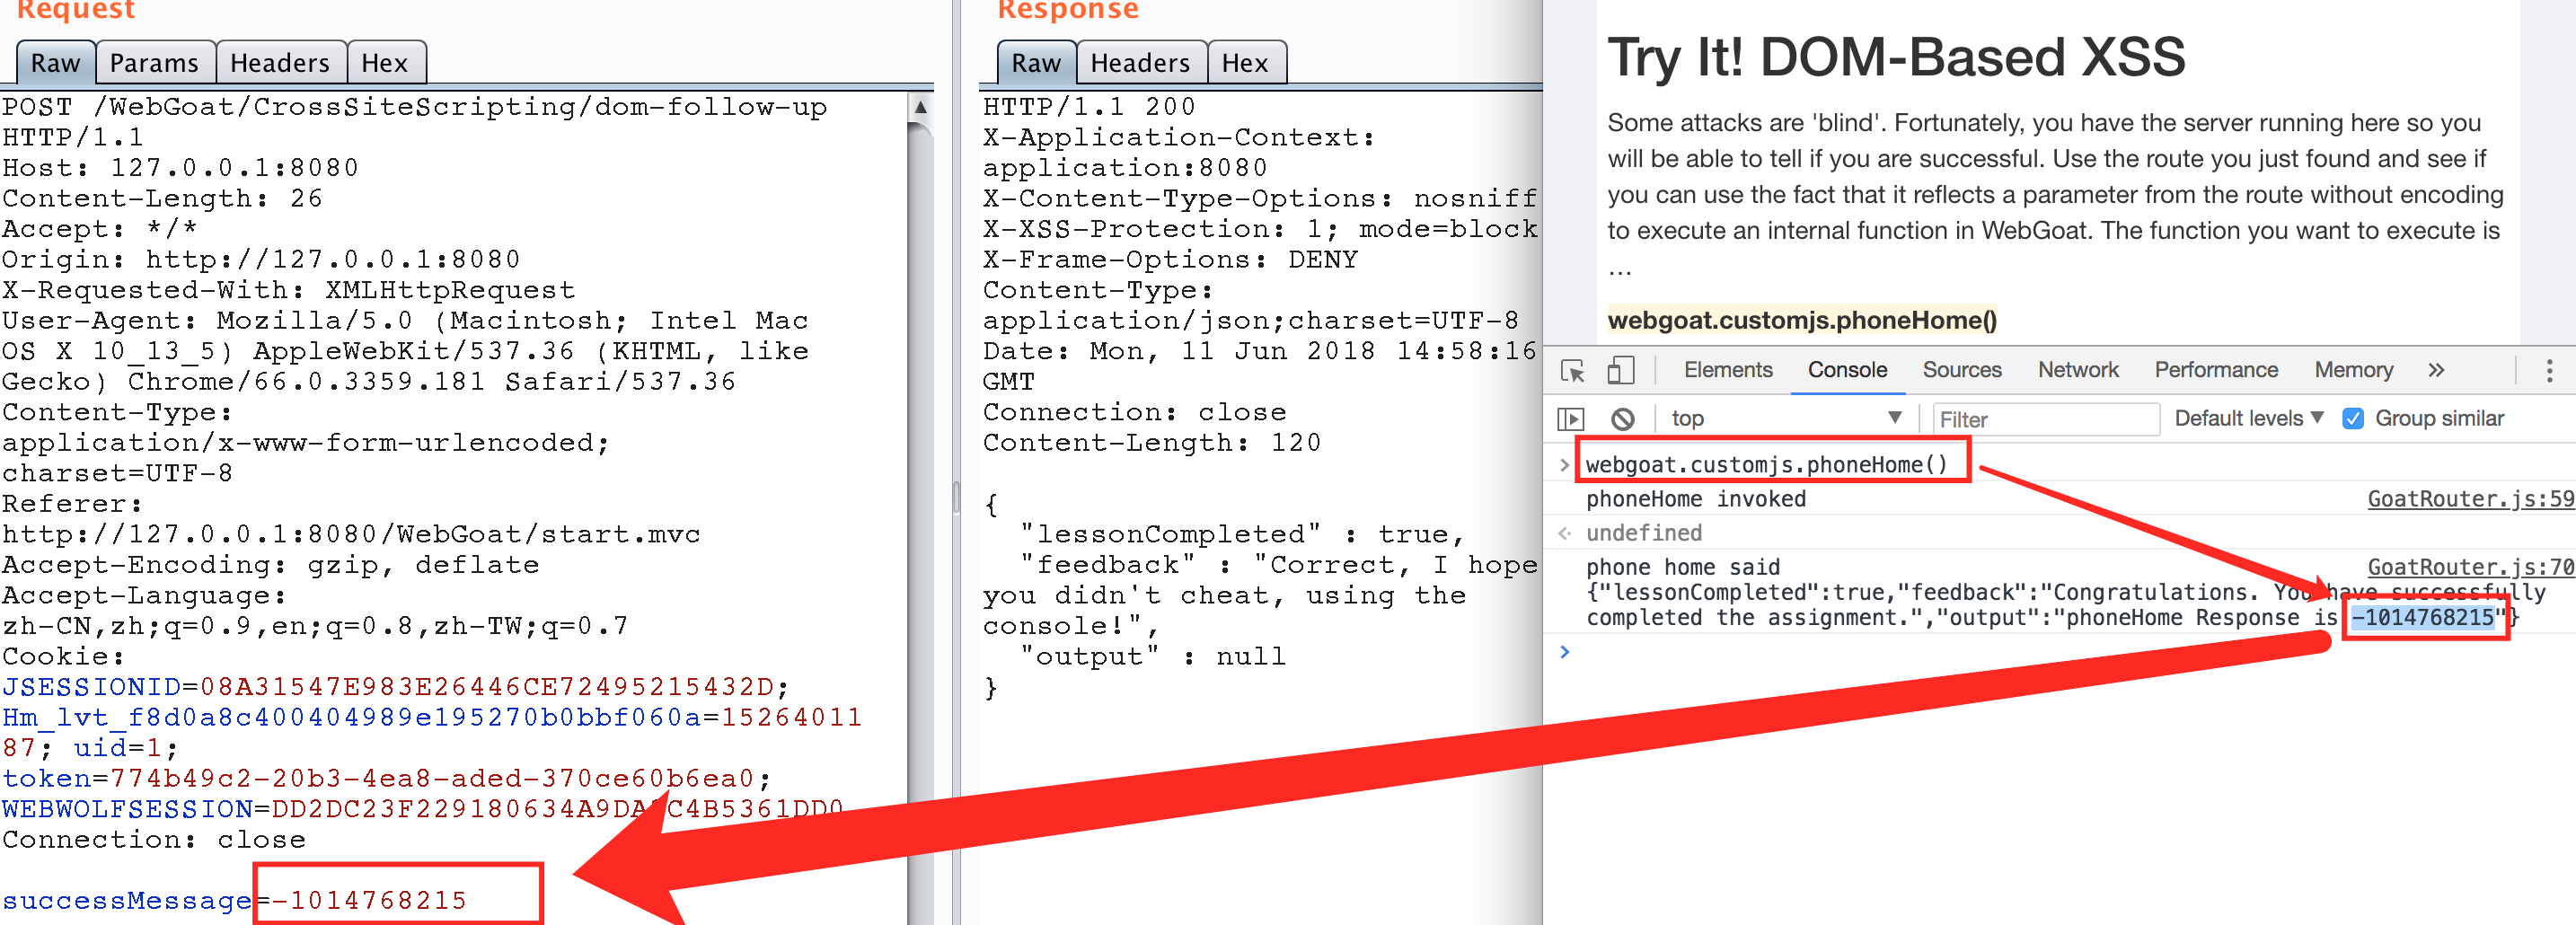Click the token cookie line in request
Screen dimensions: 2576x925
tap(386, 779)
